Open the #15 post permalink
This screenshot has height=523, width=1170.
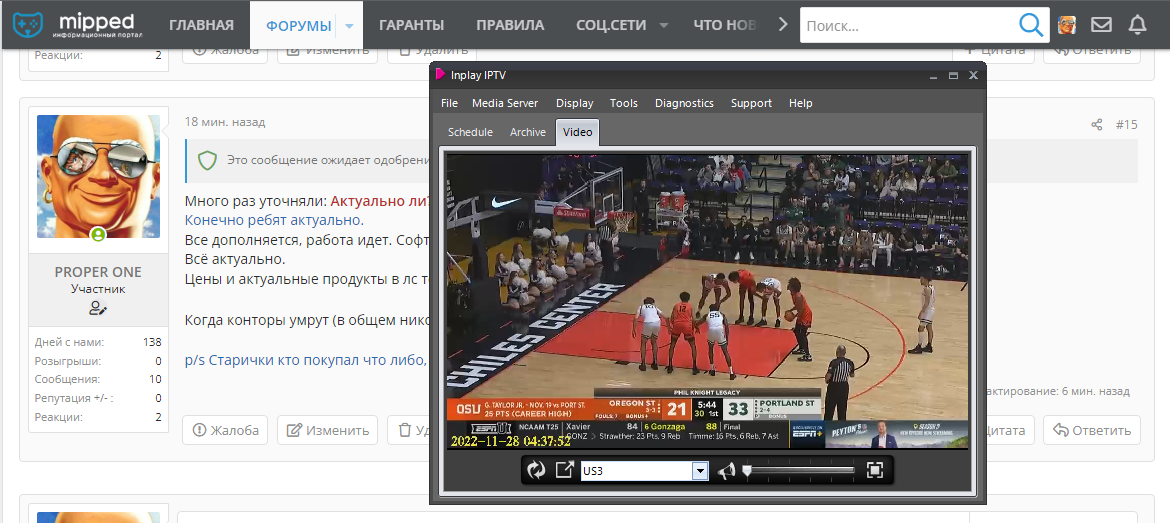point(1127,125)
